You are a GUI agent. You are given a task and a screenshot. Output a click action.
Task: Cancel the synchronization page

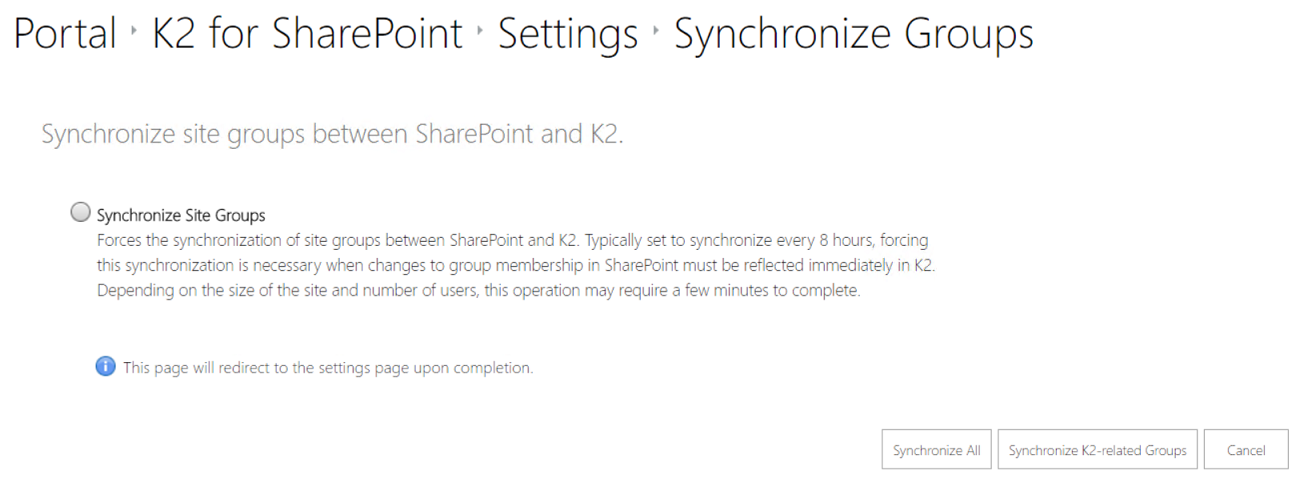[1245, 450]
